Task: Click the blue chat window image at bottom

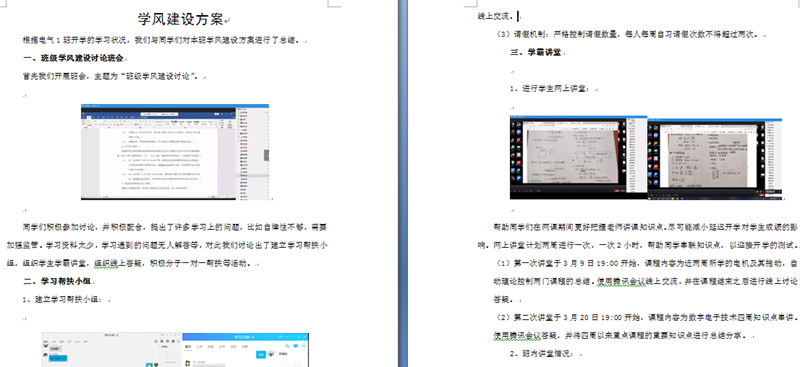Action: [245, 350]
